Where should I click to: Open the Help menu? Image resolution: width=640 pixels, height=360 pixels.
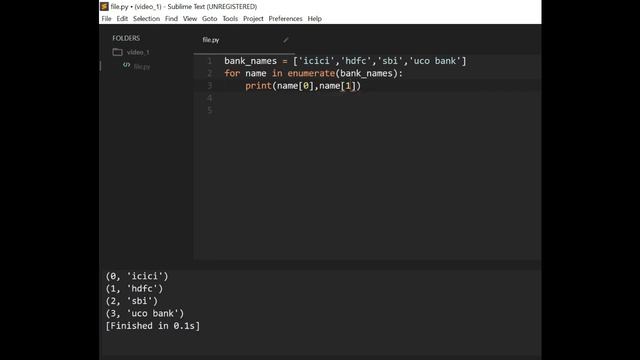click(x=314, y=19)
